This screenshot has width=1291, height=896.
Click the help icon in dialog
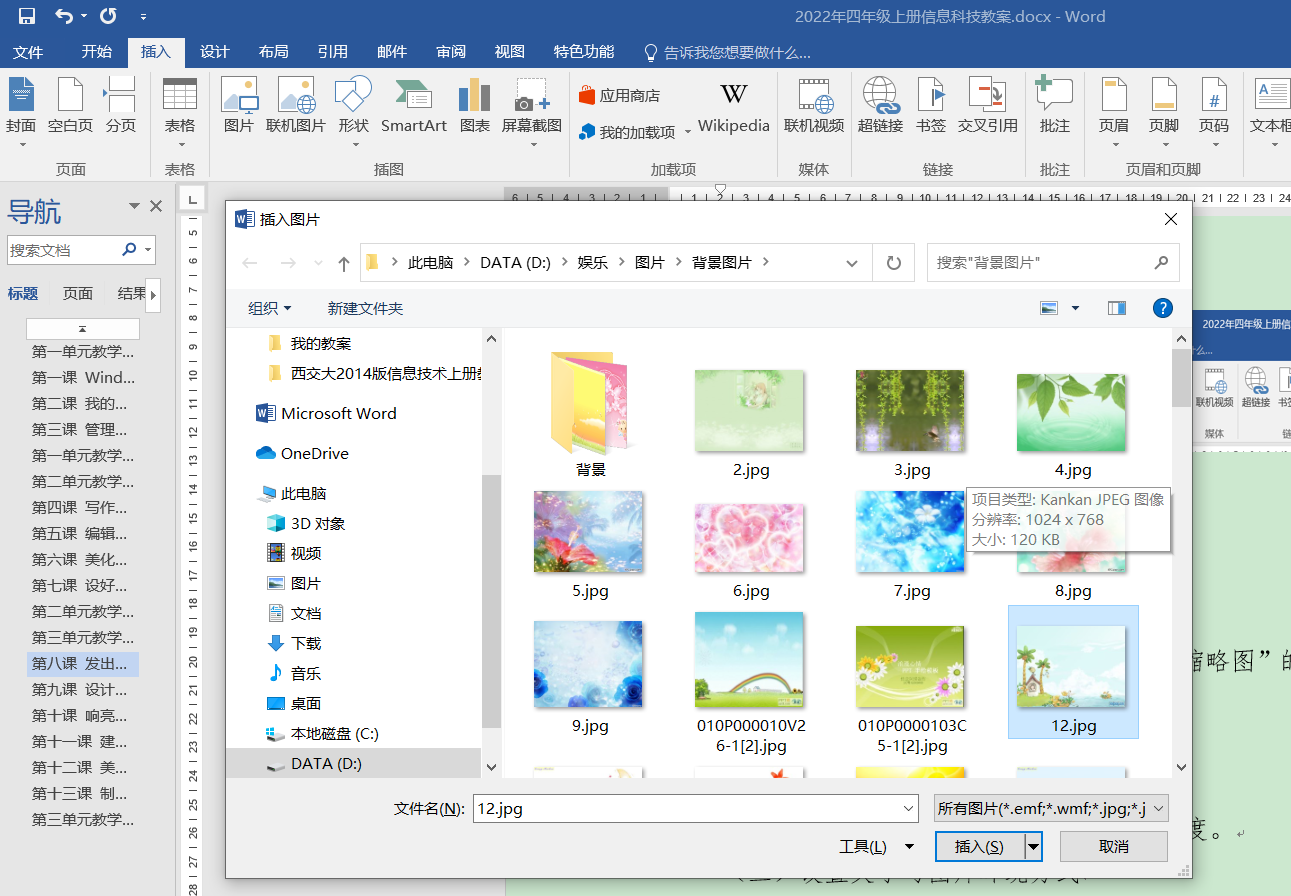point(1162,308)
